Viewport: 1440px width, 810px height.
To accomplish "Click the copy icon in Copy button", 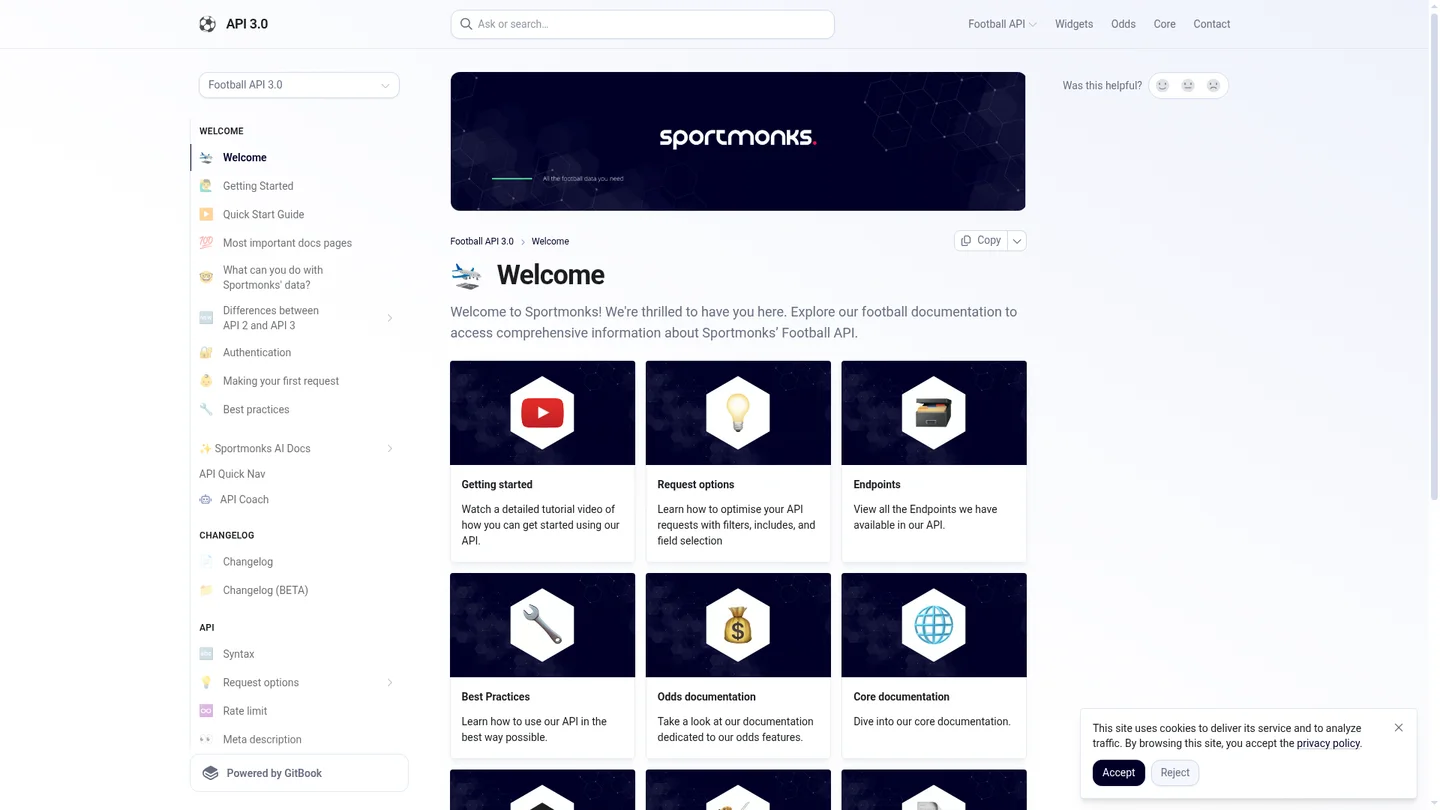I will (966, 240).
